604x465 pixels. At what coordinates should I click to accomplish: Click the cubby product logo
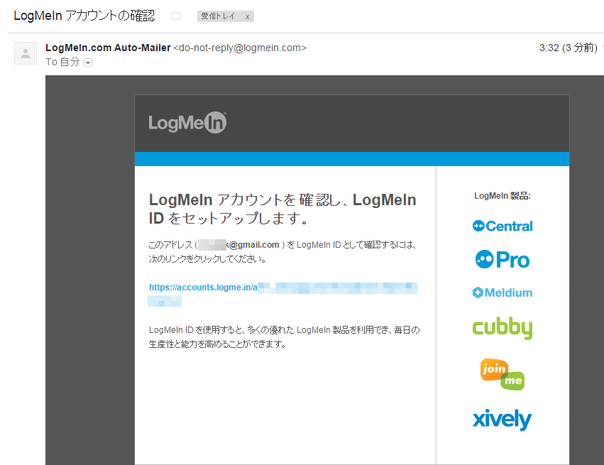click(x=502, y=328)
